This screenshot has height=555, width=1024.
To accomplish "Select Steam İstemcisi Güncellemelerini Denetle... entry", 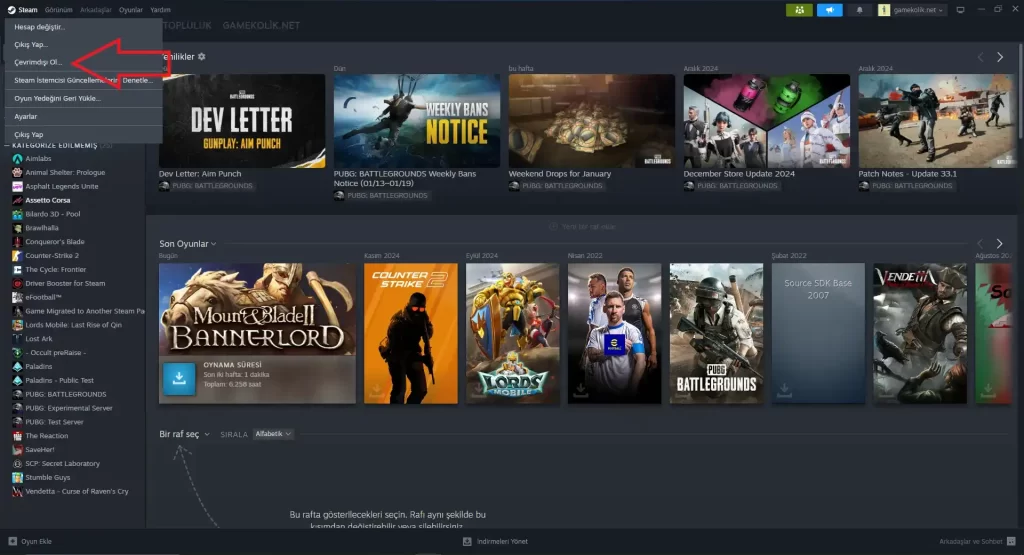I will tap(83, 80).
